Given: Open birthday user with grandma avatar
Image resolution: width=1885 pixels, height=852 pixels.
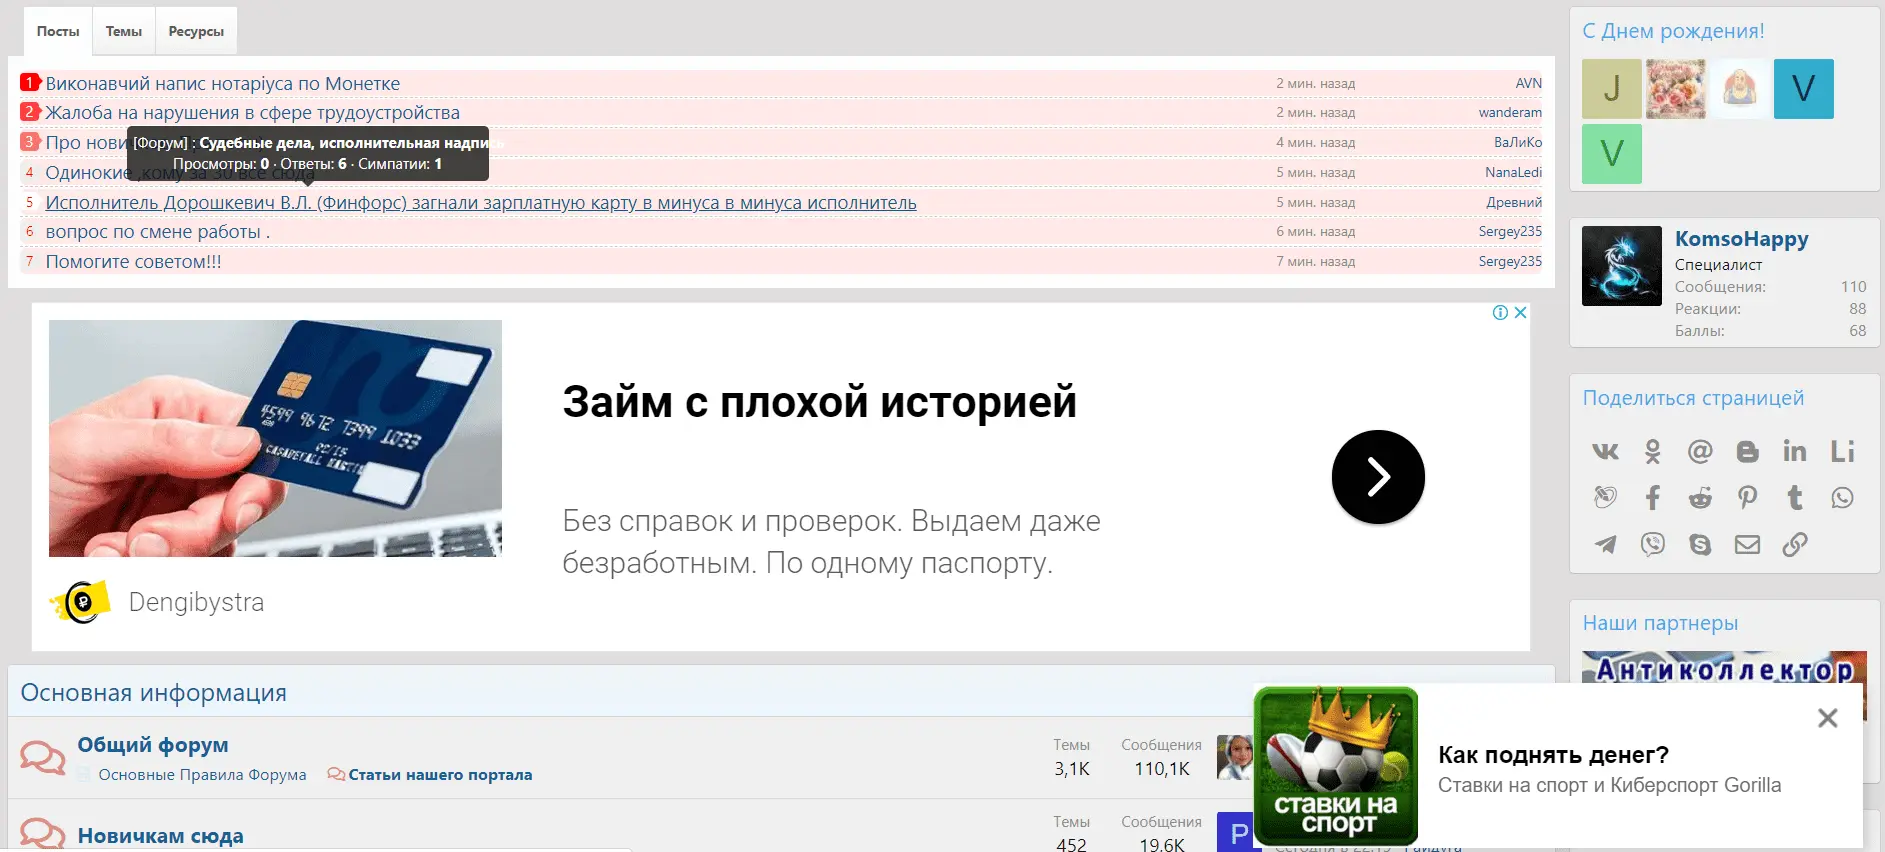Looking at the screenshot, I should [1740, 89].
